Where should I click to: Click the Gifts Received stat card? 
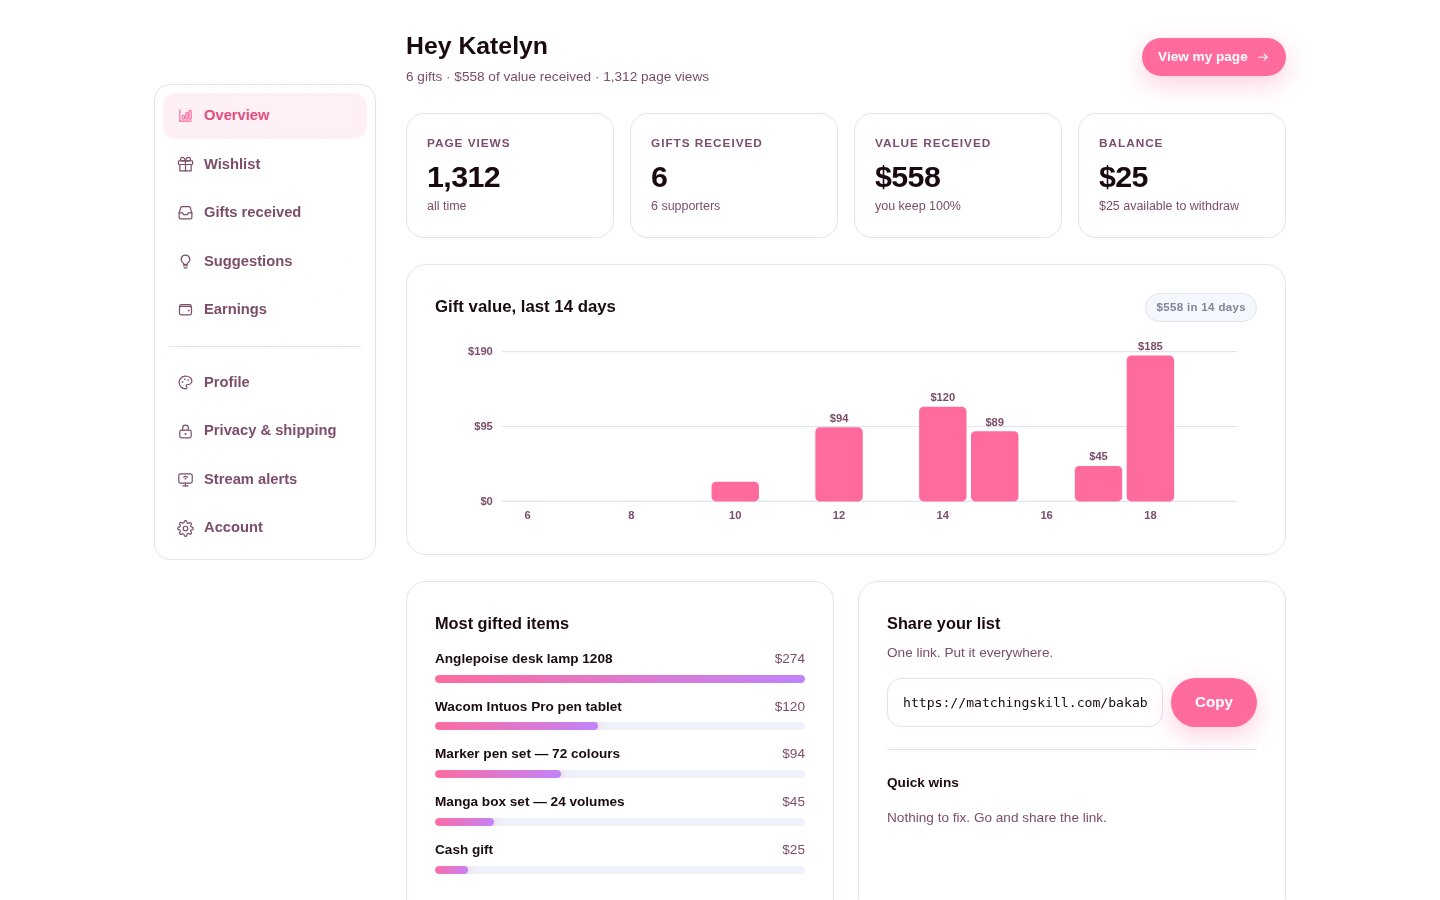[734, 175]
